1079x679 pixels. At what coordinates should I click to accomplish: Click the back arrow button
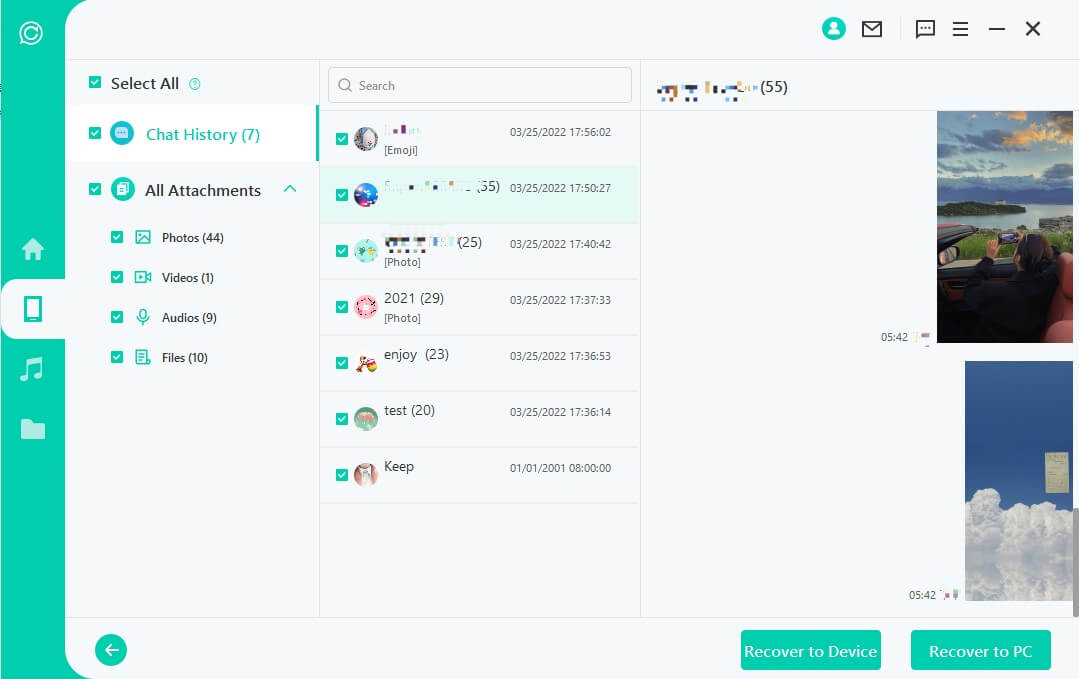click(x=111, y=649)
